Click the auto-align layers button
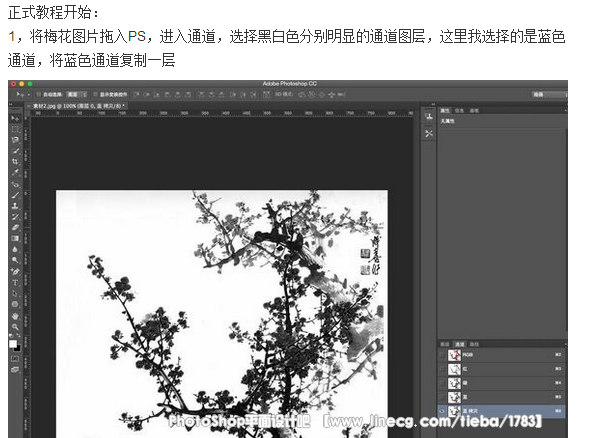This screenshot has height=438, width=592. pyautogui.click(x=266, y=94)
